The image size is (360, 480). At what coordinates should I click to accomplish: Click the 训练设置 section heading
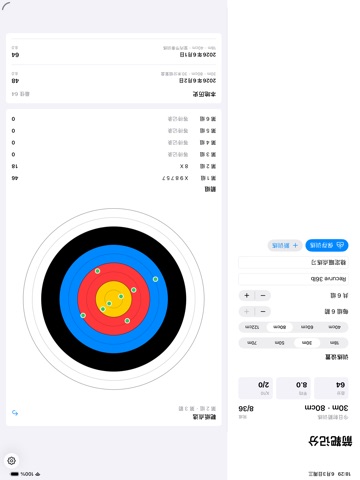337,357
